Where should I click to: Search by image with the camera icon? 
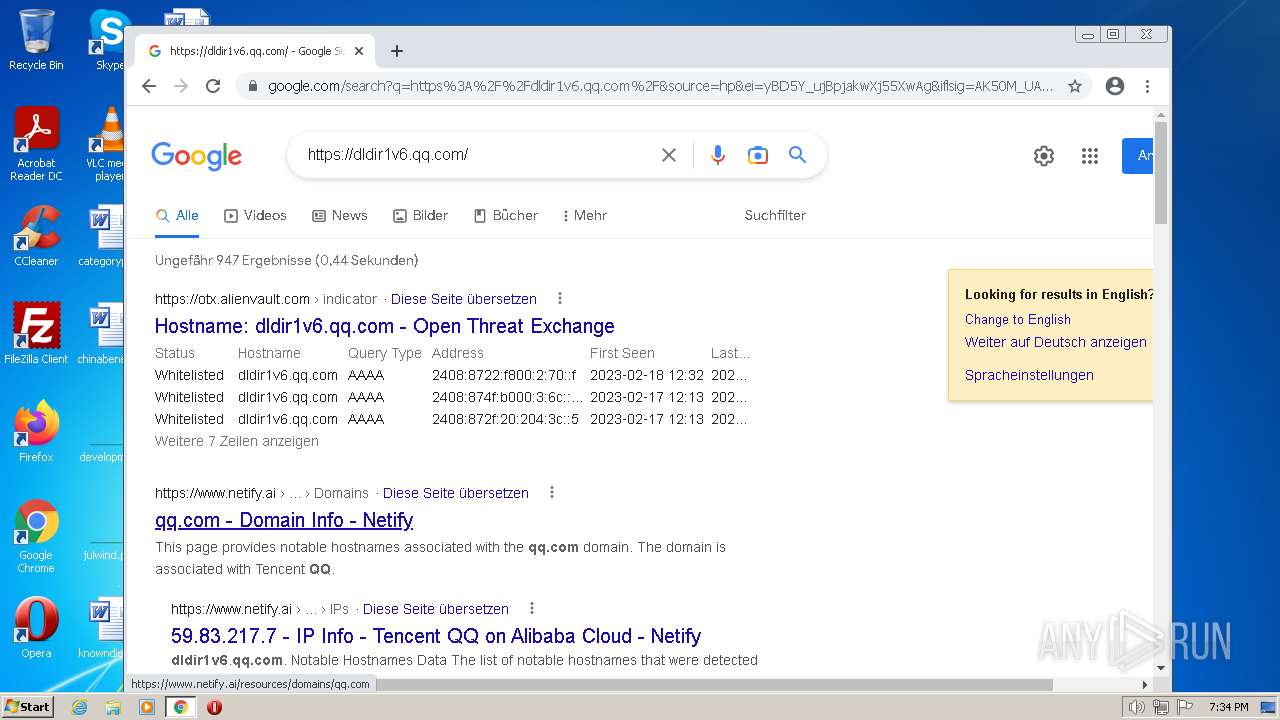[758, 155]
